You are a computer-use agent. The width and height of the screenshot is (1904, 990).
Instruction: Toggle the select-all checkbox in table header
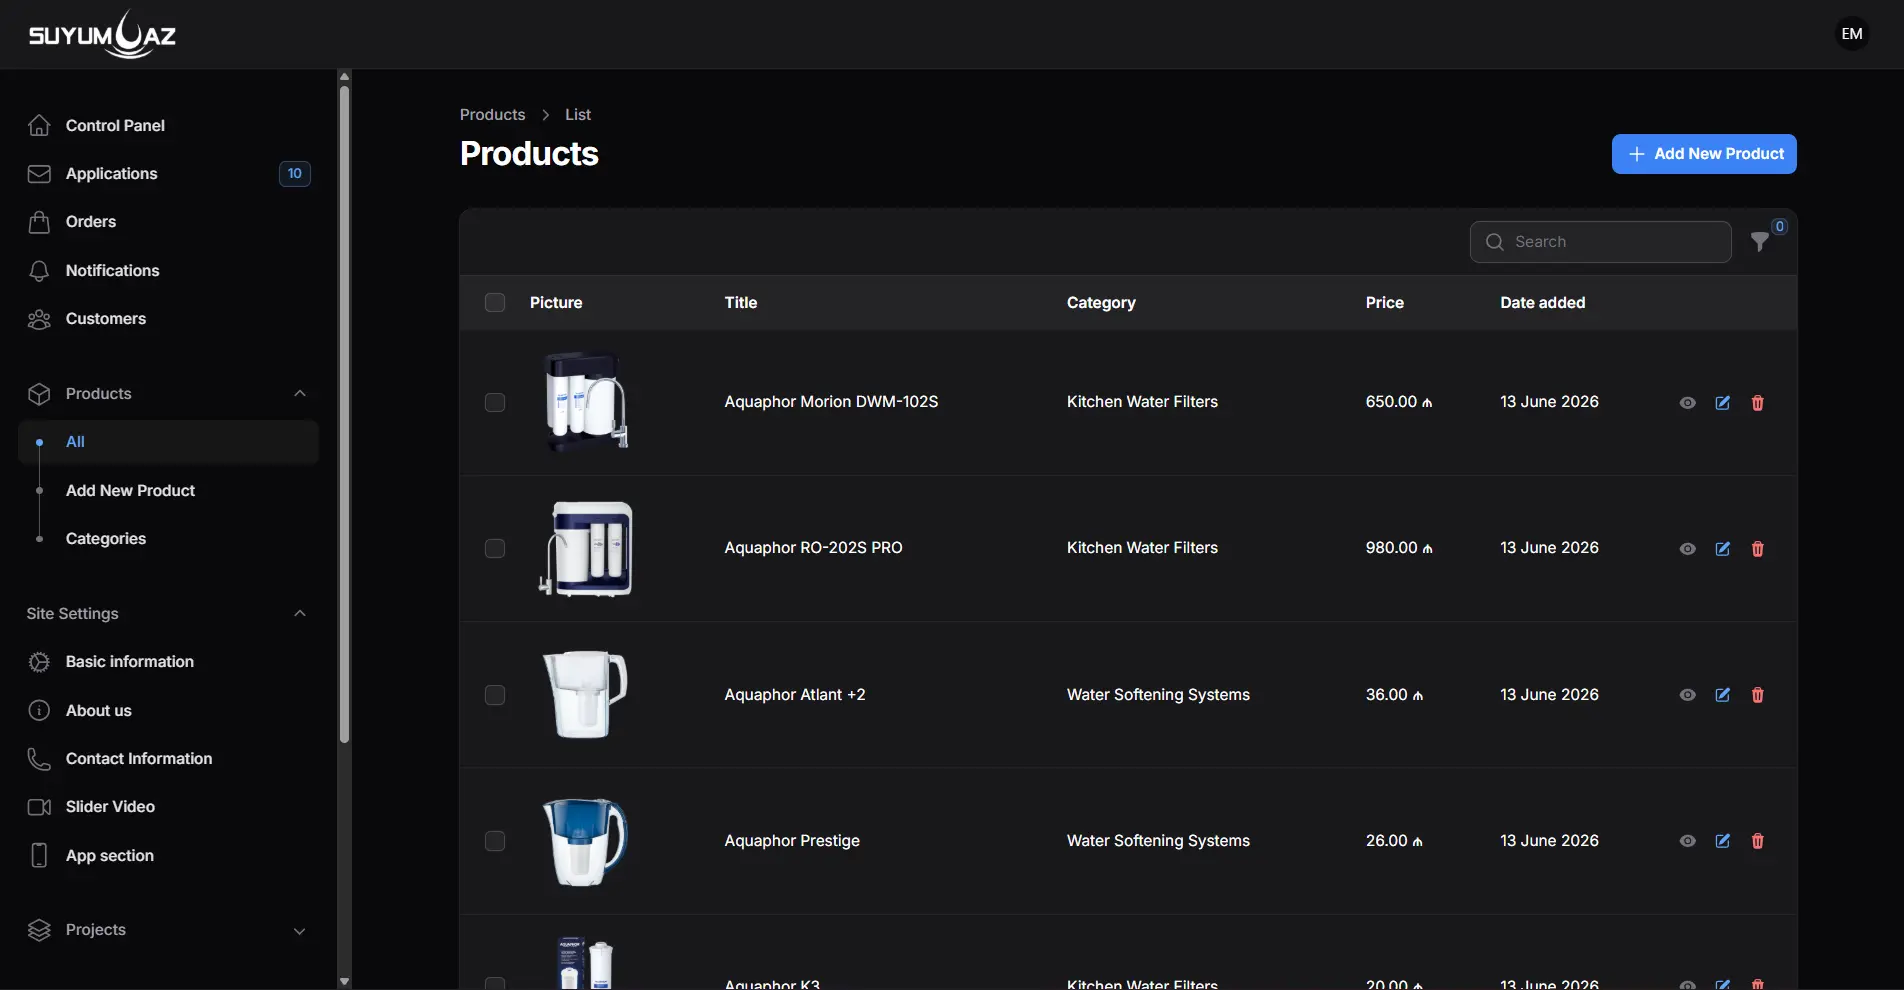coord(495,303)
